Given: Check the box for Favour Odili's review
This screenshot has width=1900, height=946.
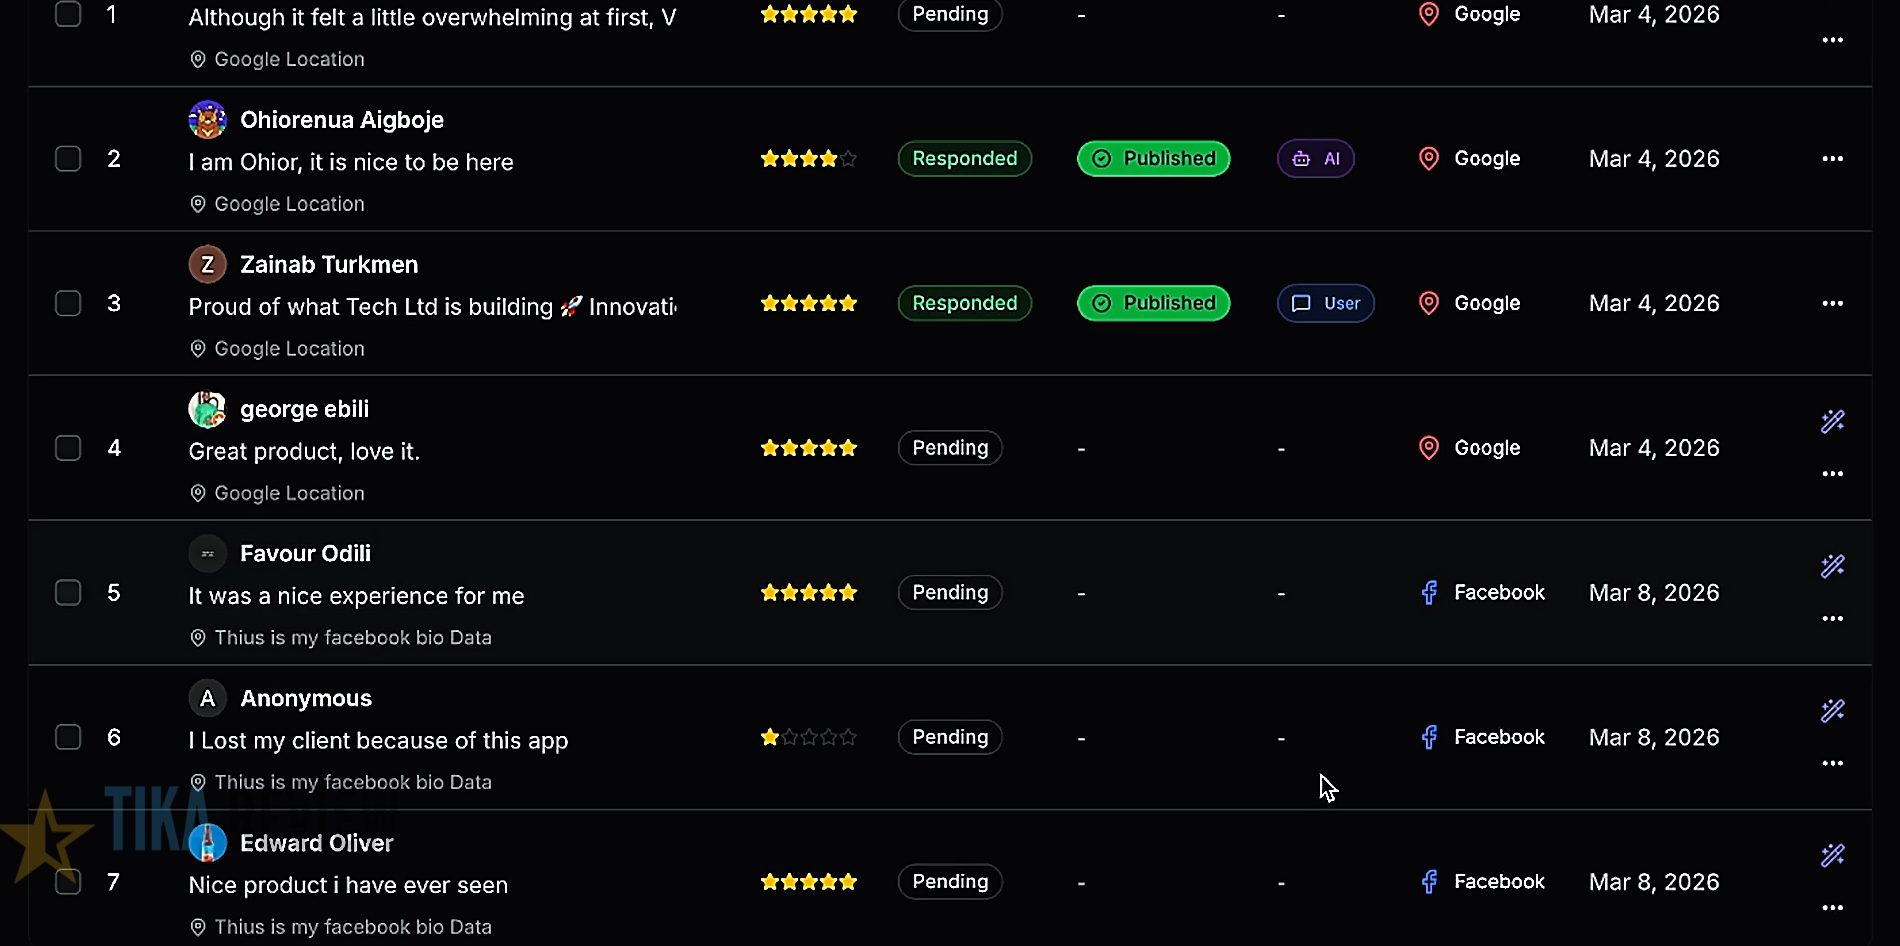Looking at the screenshot, I should pos(68,593).
